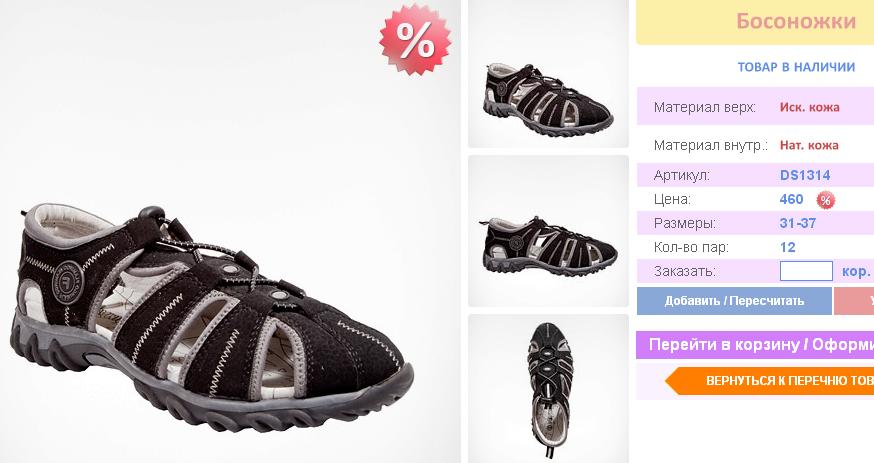Screen dimensions: 874x463
Task: Click the size range 31-37
Action: [798, 223]
